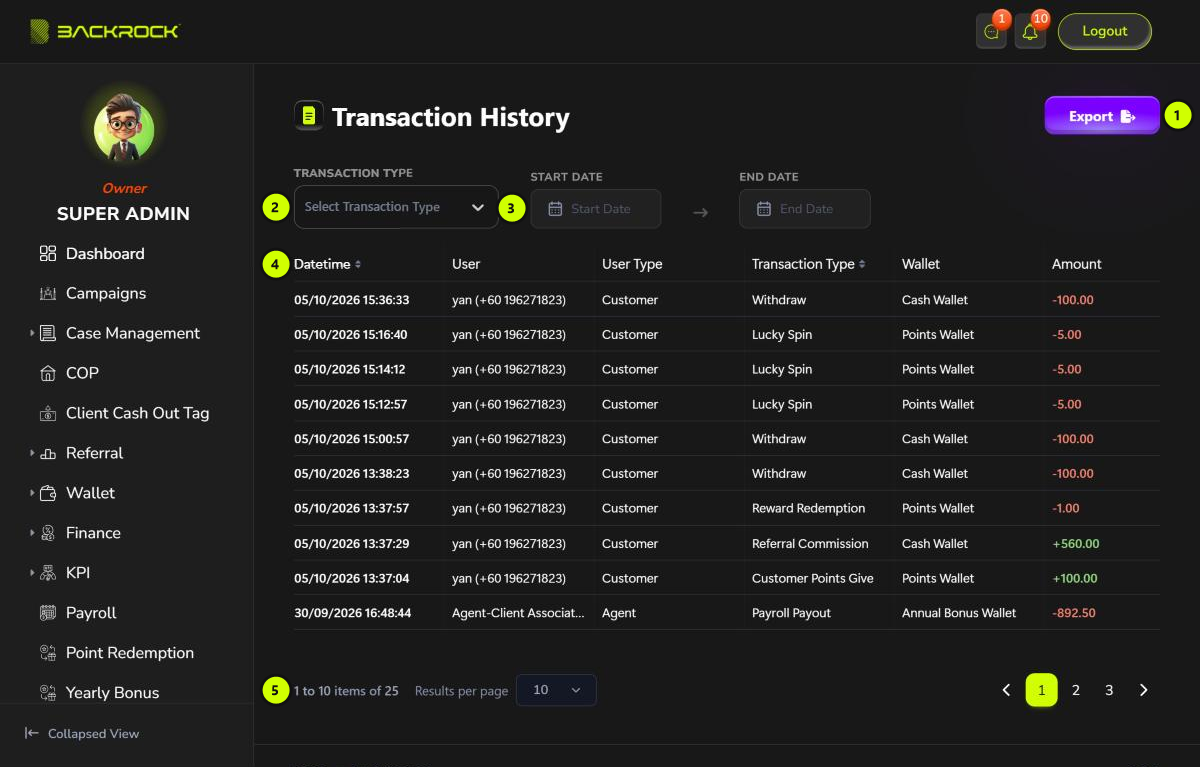The width and height of the screenshot is (1200, 767).
Task: Open Campaigns from the sidebar
Action: (106, 294)
